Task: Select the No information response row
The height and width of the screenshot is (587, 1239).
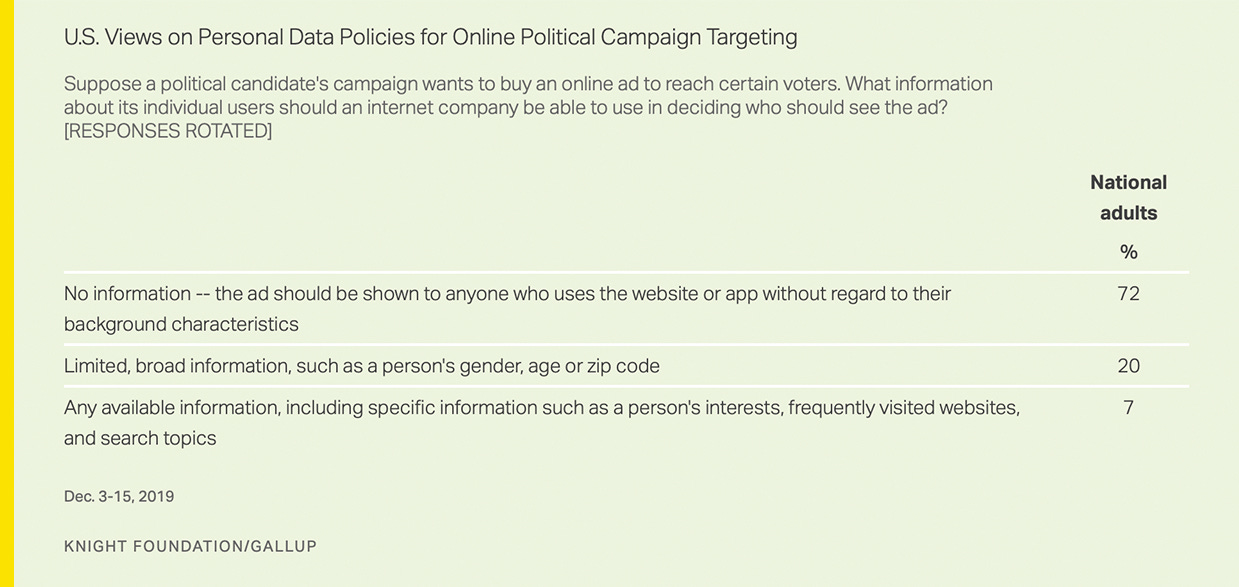Action: (627, 309)
